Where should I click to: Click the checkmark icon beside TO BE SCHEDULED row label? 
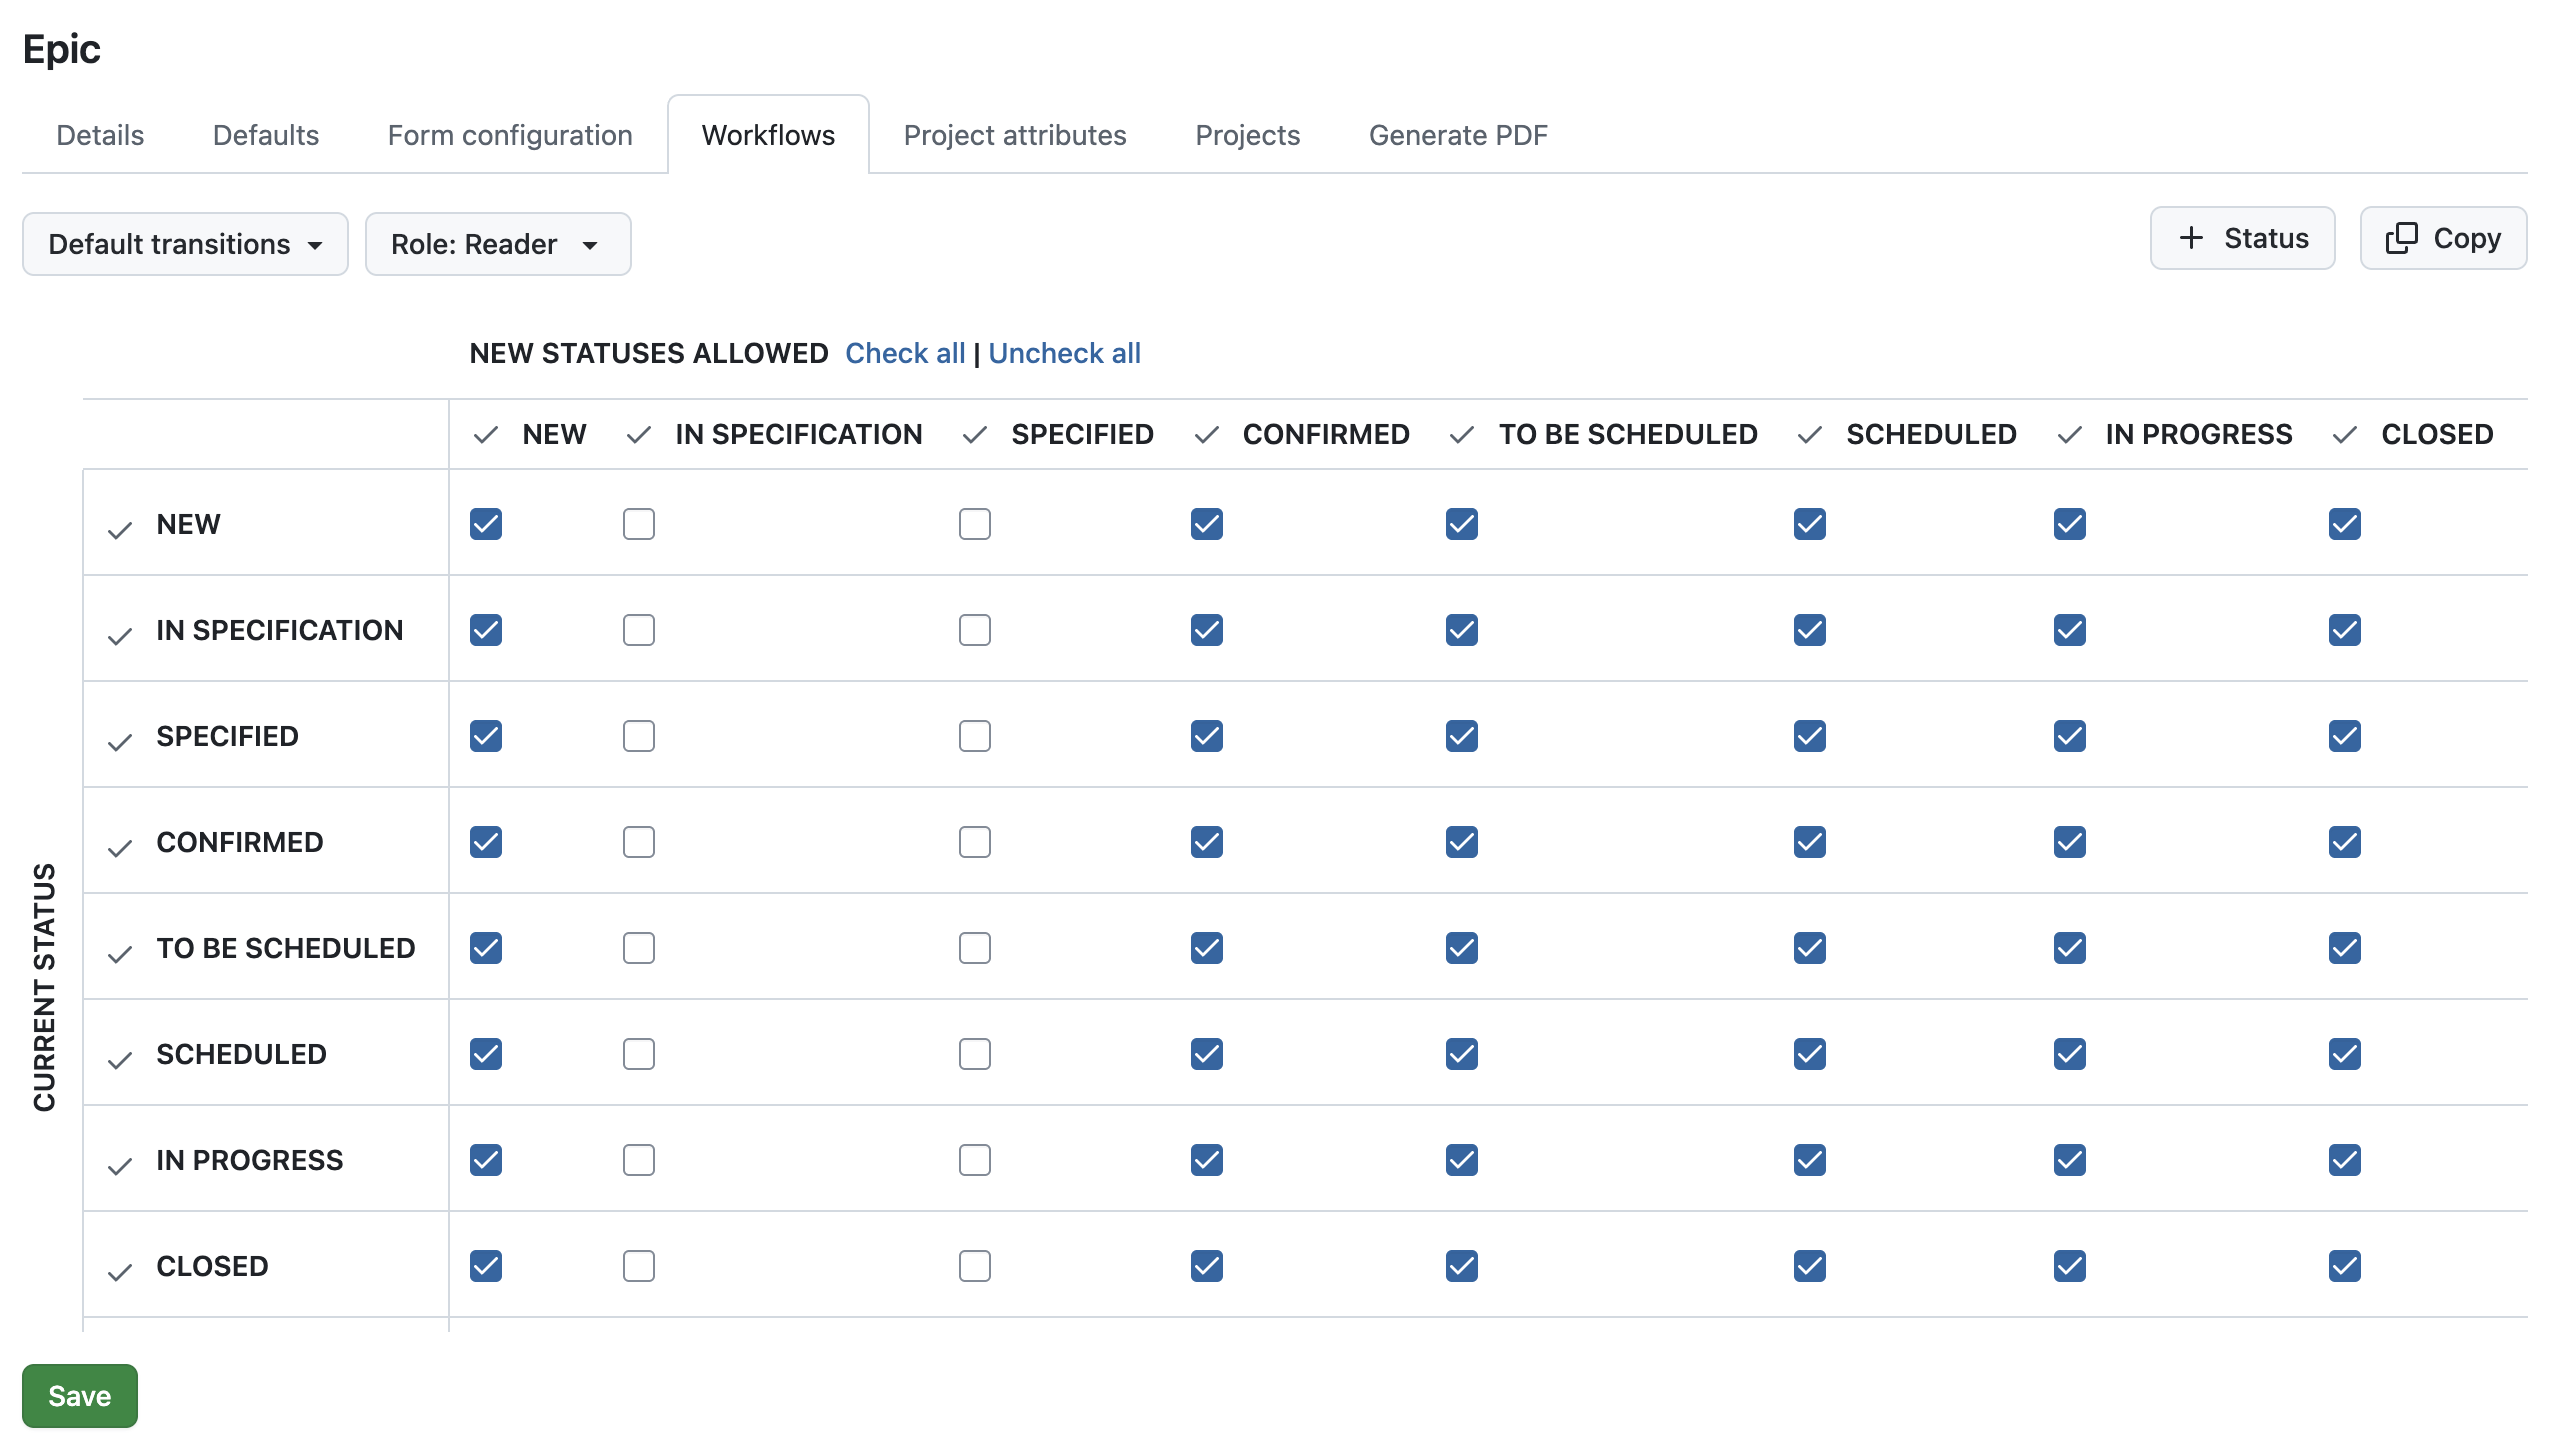coord(120,955)
